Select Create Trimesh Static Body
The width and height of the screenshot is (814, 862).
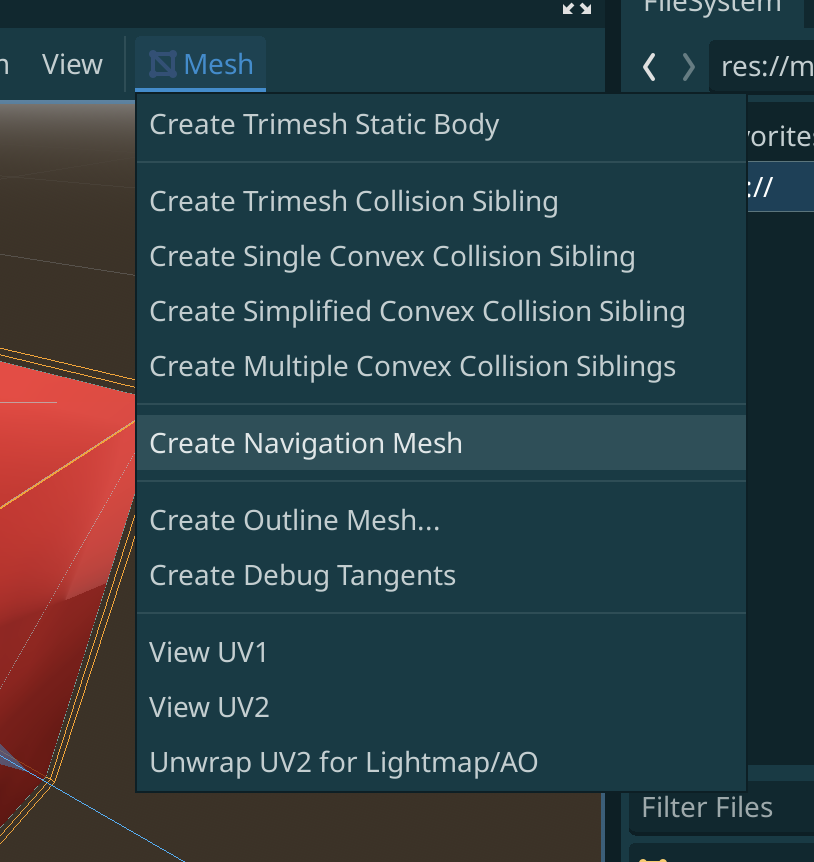324,124
